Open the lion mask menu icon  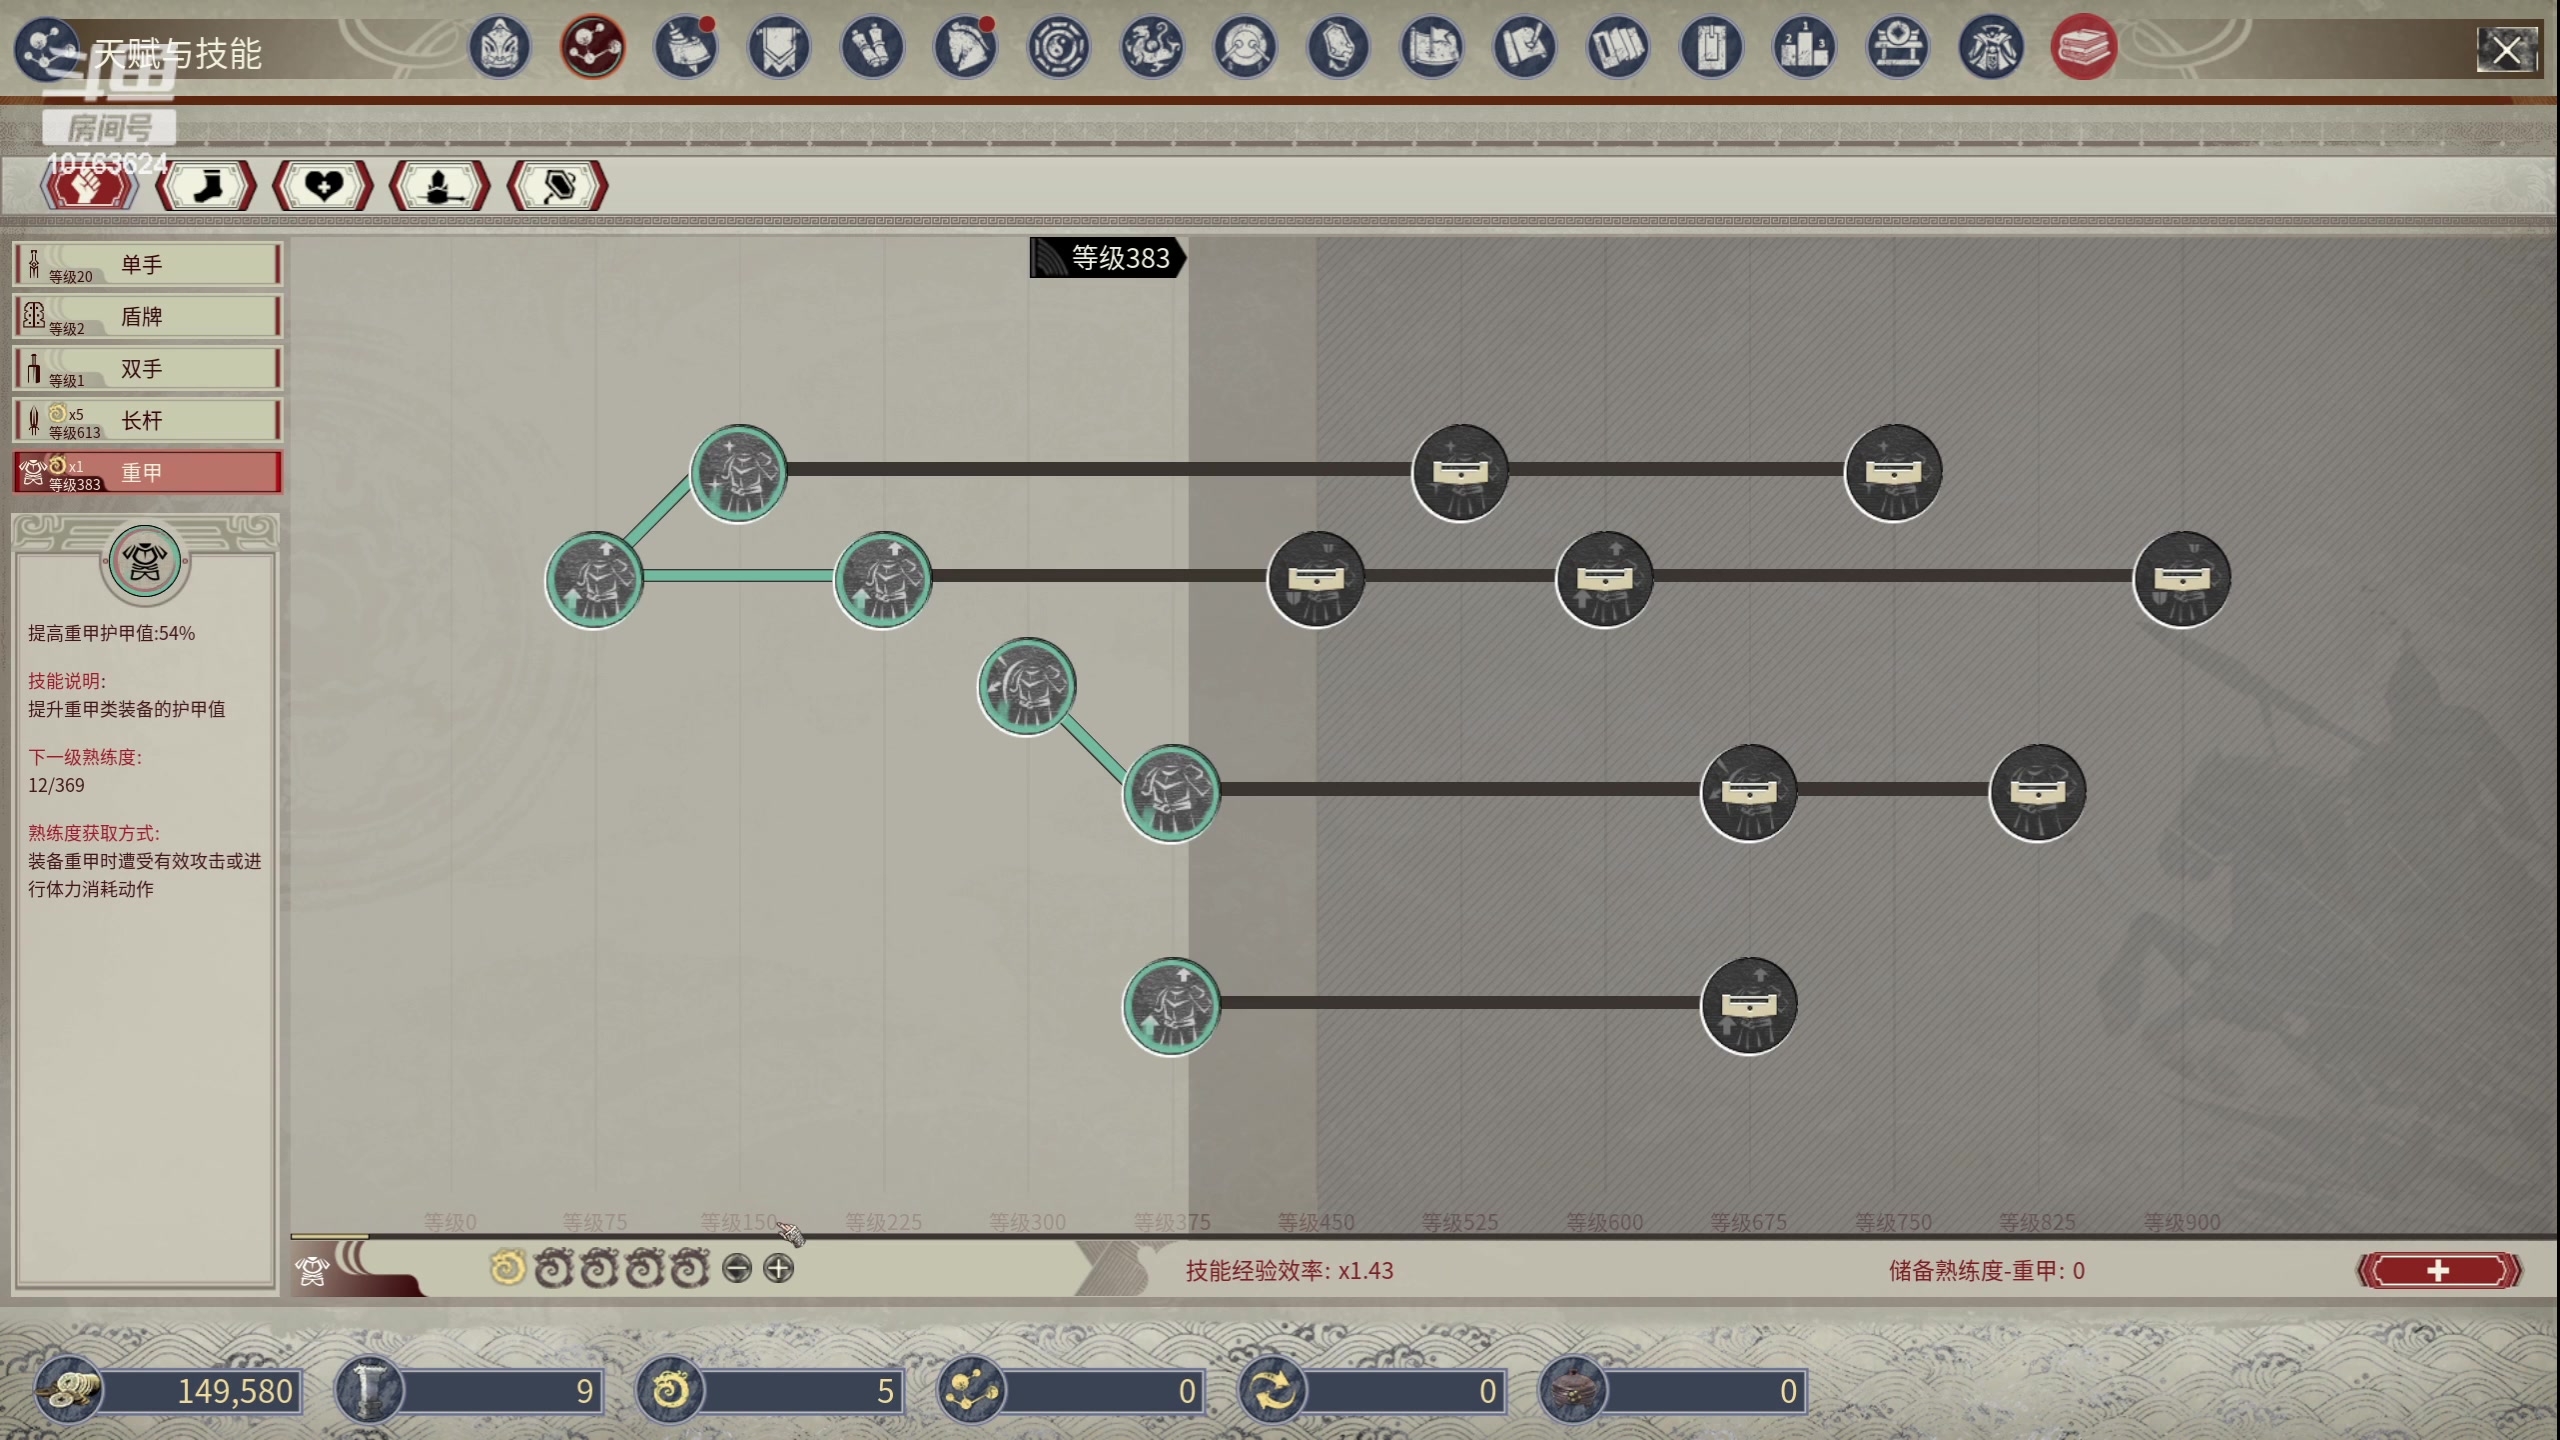(x=499, y=47)
